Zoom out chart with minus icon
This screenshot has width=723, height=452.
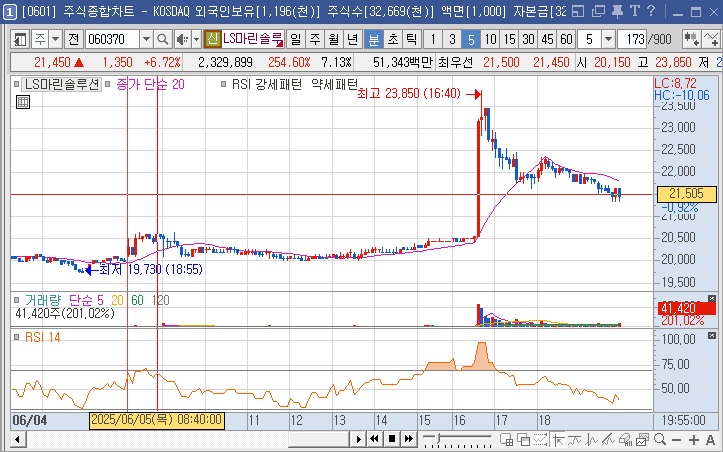pyautogui.click(x=676, y=439)
